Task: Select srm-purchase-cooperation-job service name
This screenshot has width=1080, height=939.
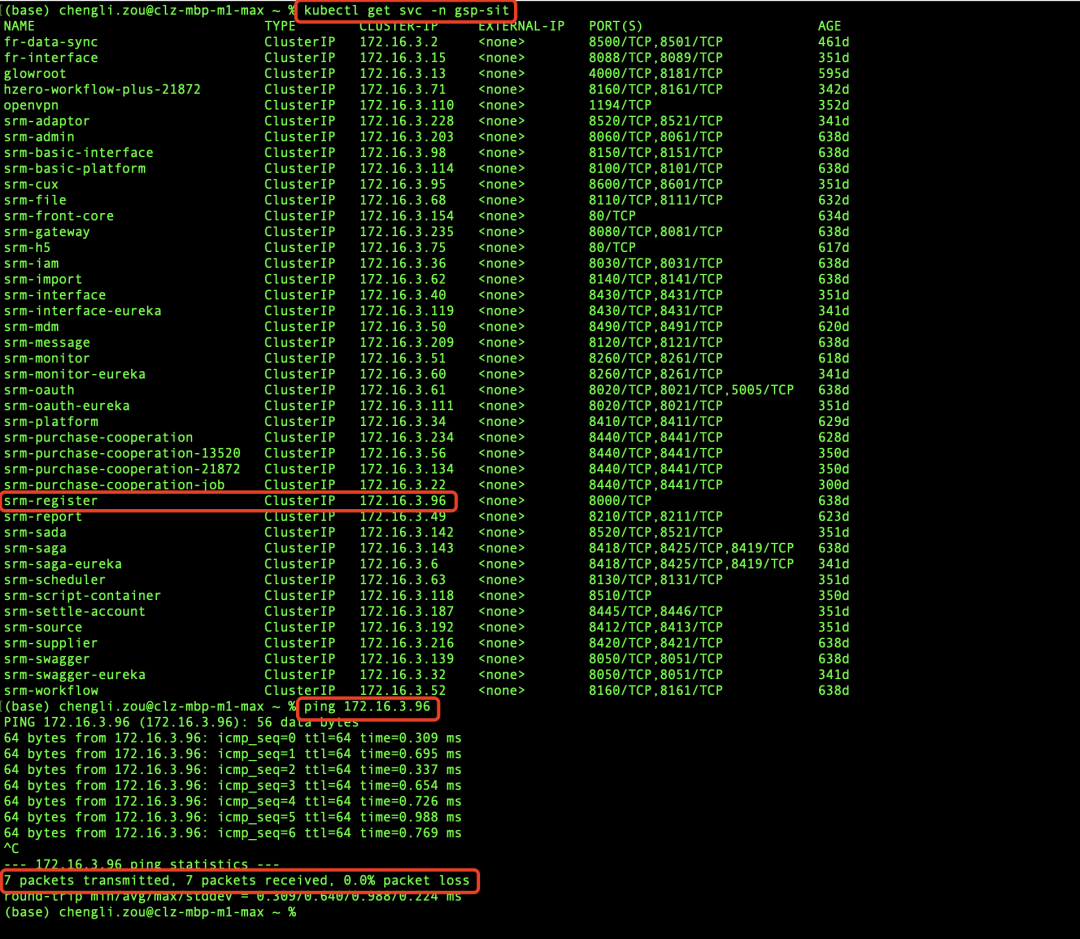Action: point(114,486)
